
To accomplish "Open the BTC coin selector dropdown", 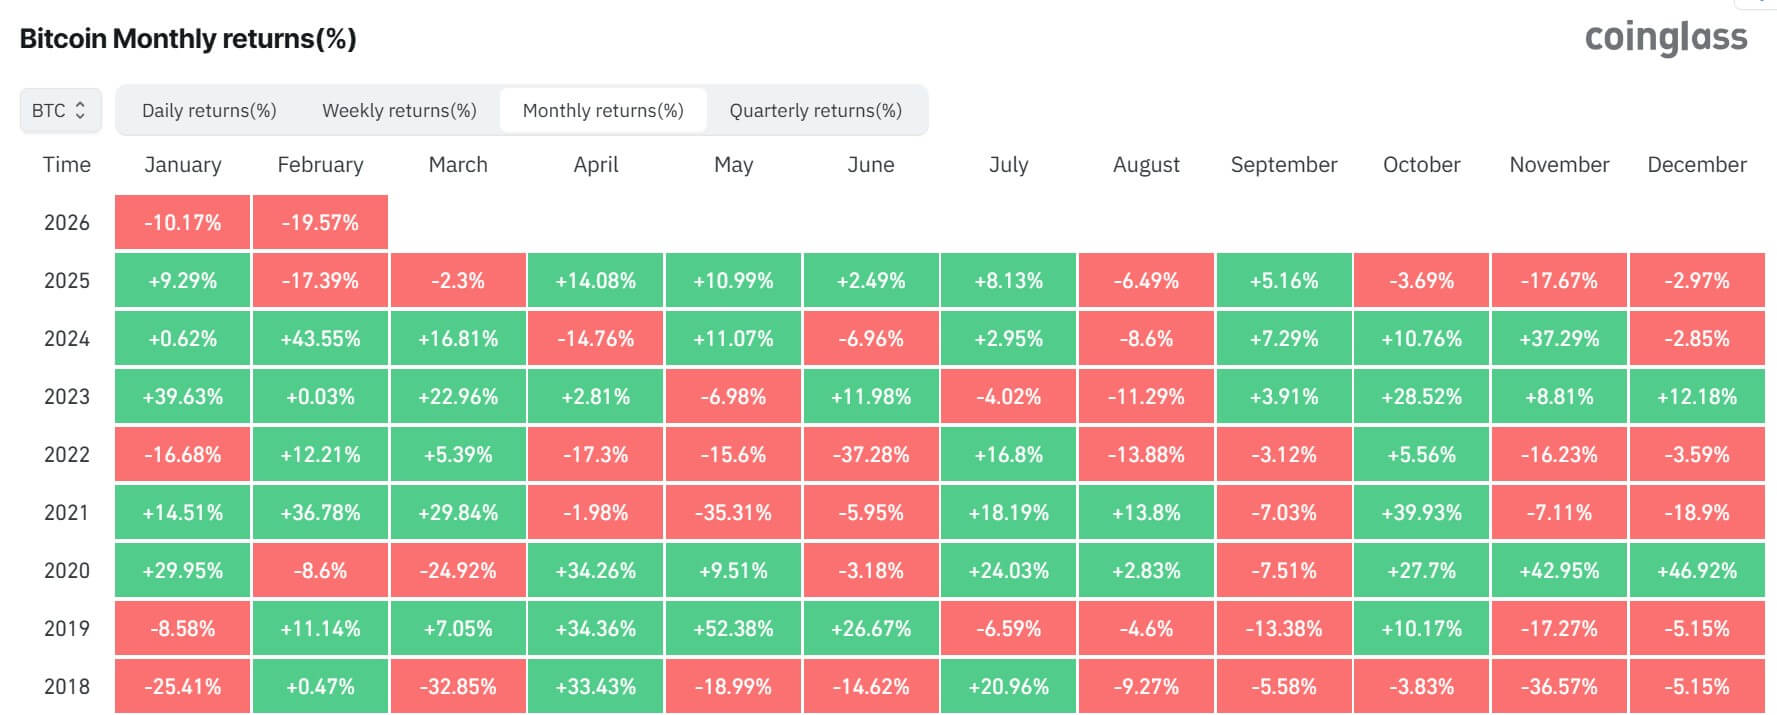I will 60,110.
